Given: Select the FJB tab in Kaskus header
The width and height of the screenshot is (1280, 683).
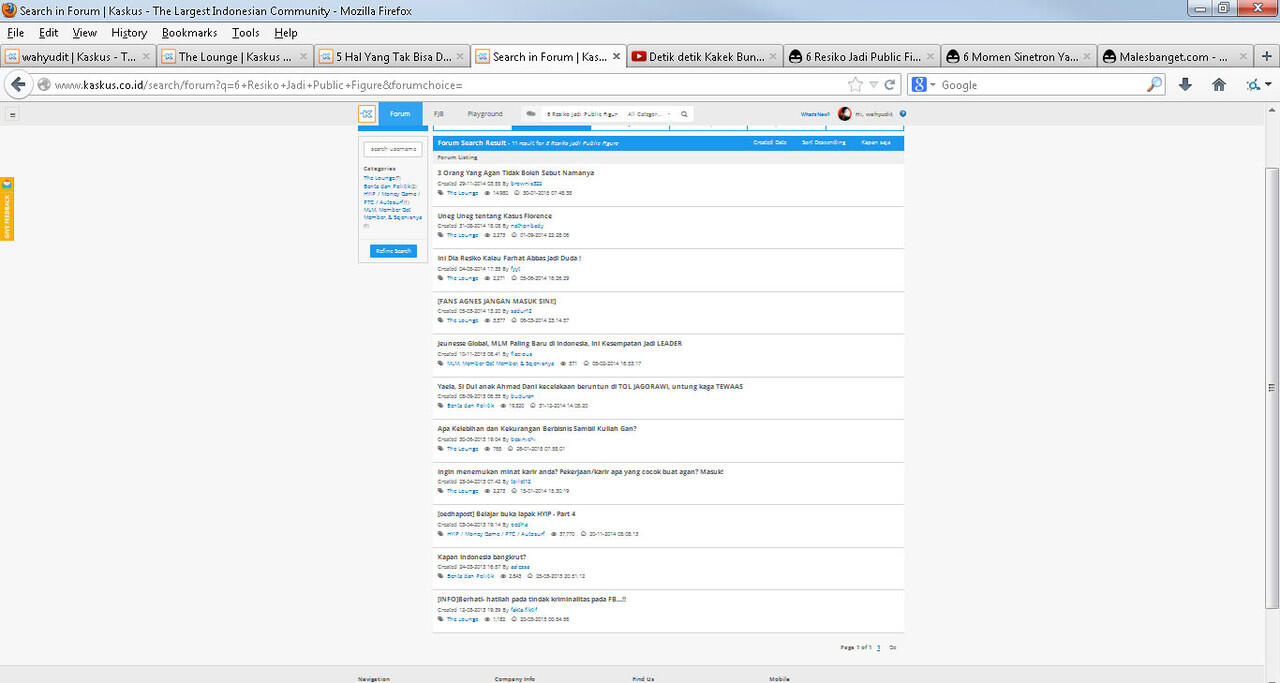Looking at the screenshot, I should (438, 114).
